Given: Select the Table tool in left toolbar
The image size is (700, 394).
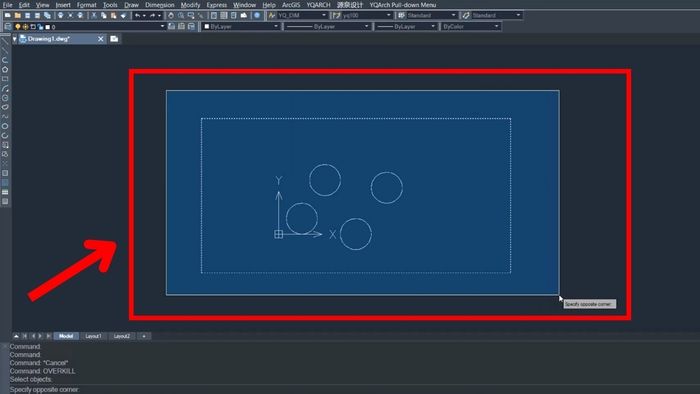Looking at the screenshot, I should 5,192.
